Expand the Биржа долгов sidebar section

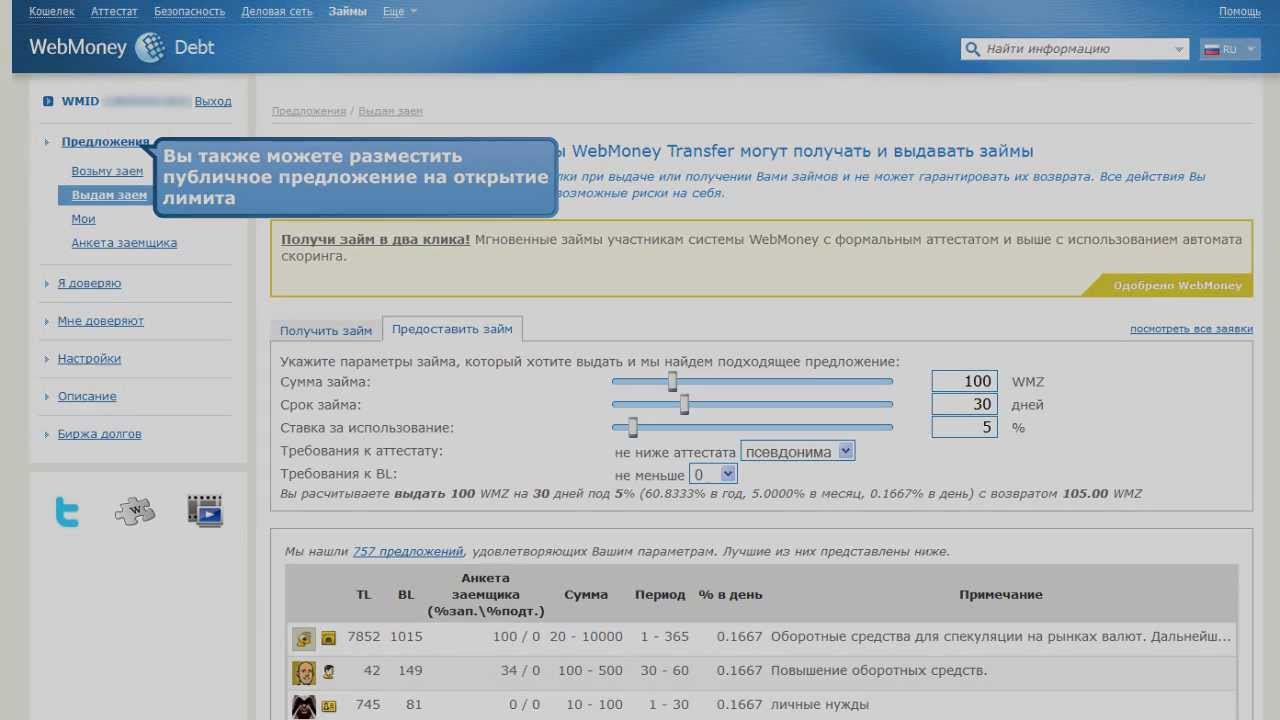point(99,434)
